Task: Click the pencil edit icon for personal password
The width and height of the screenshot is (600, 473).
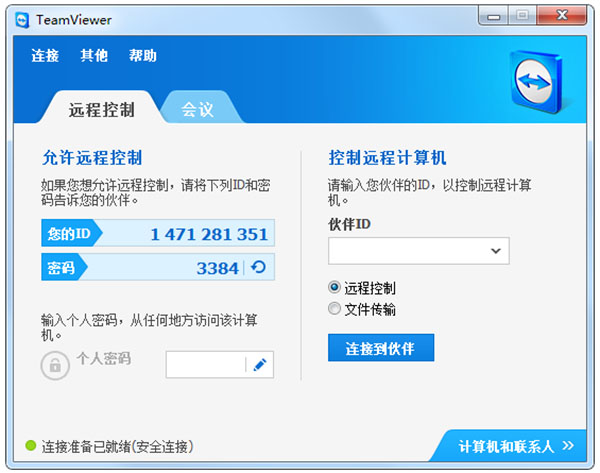Action: point(260,365)
